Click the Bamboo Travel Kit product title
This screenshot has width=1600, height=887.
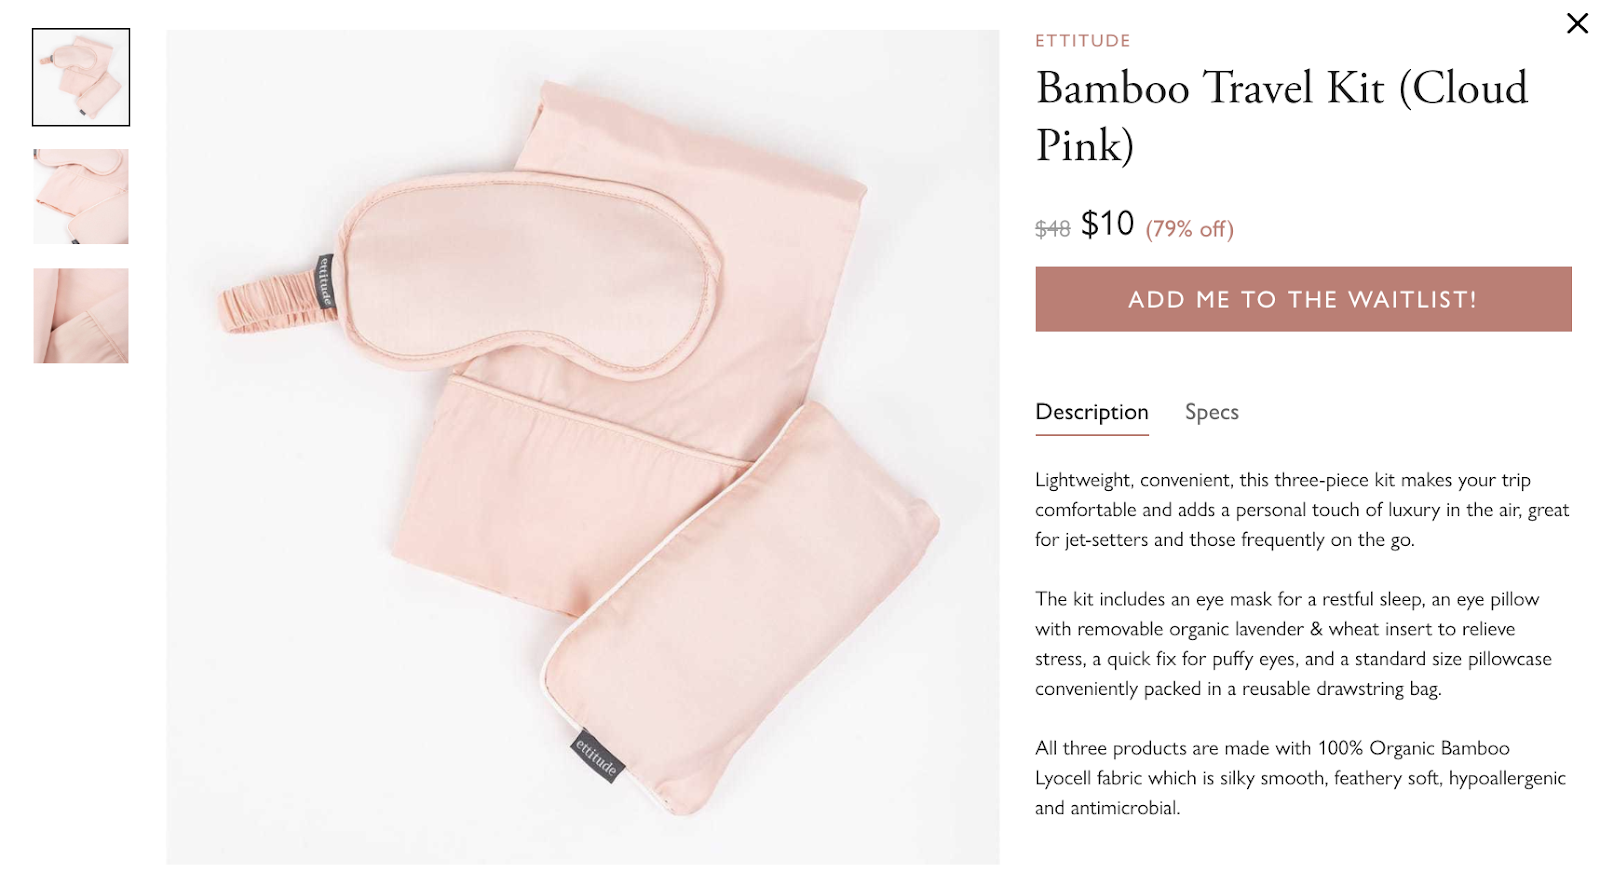coord(1282,116)
